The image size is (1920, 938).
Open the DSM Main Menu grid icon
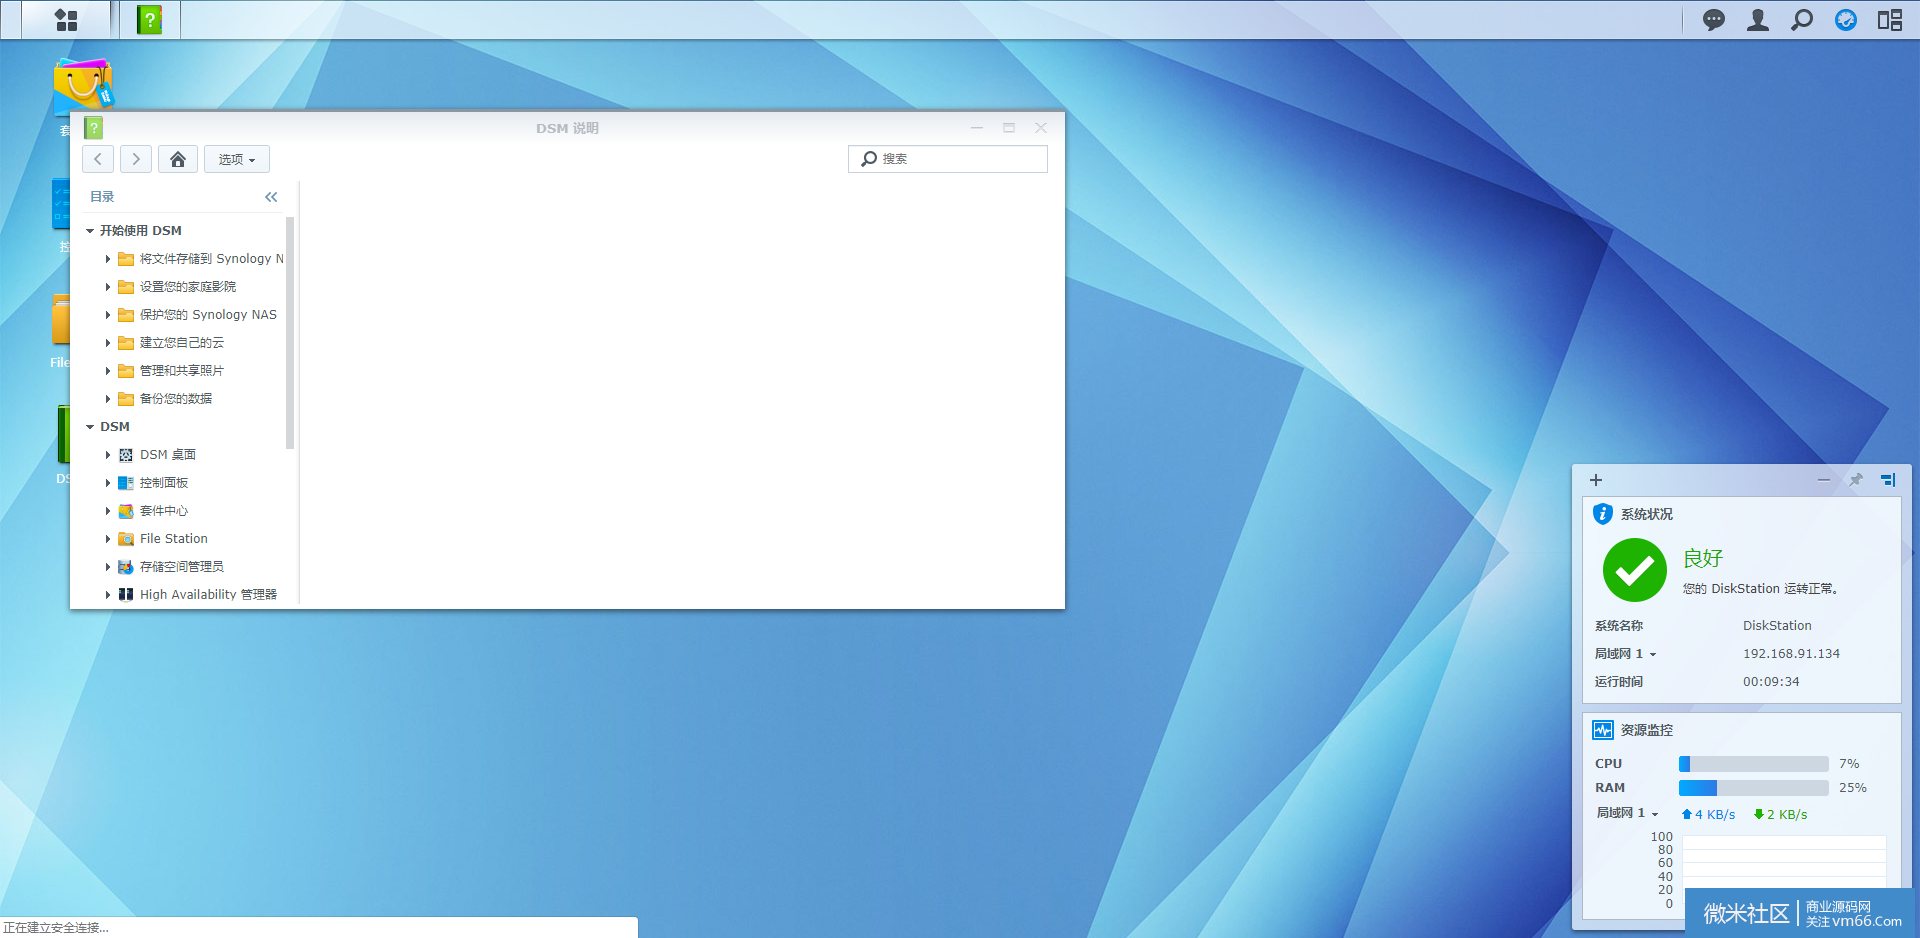[x=66, y=20]
